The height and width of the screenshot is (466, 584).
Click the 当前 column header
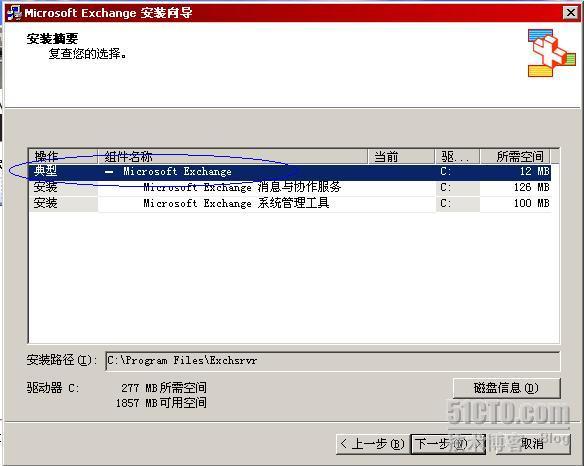point(402,156)
